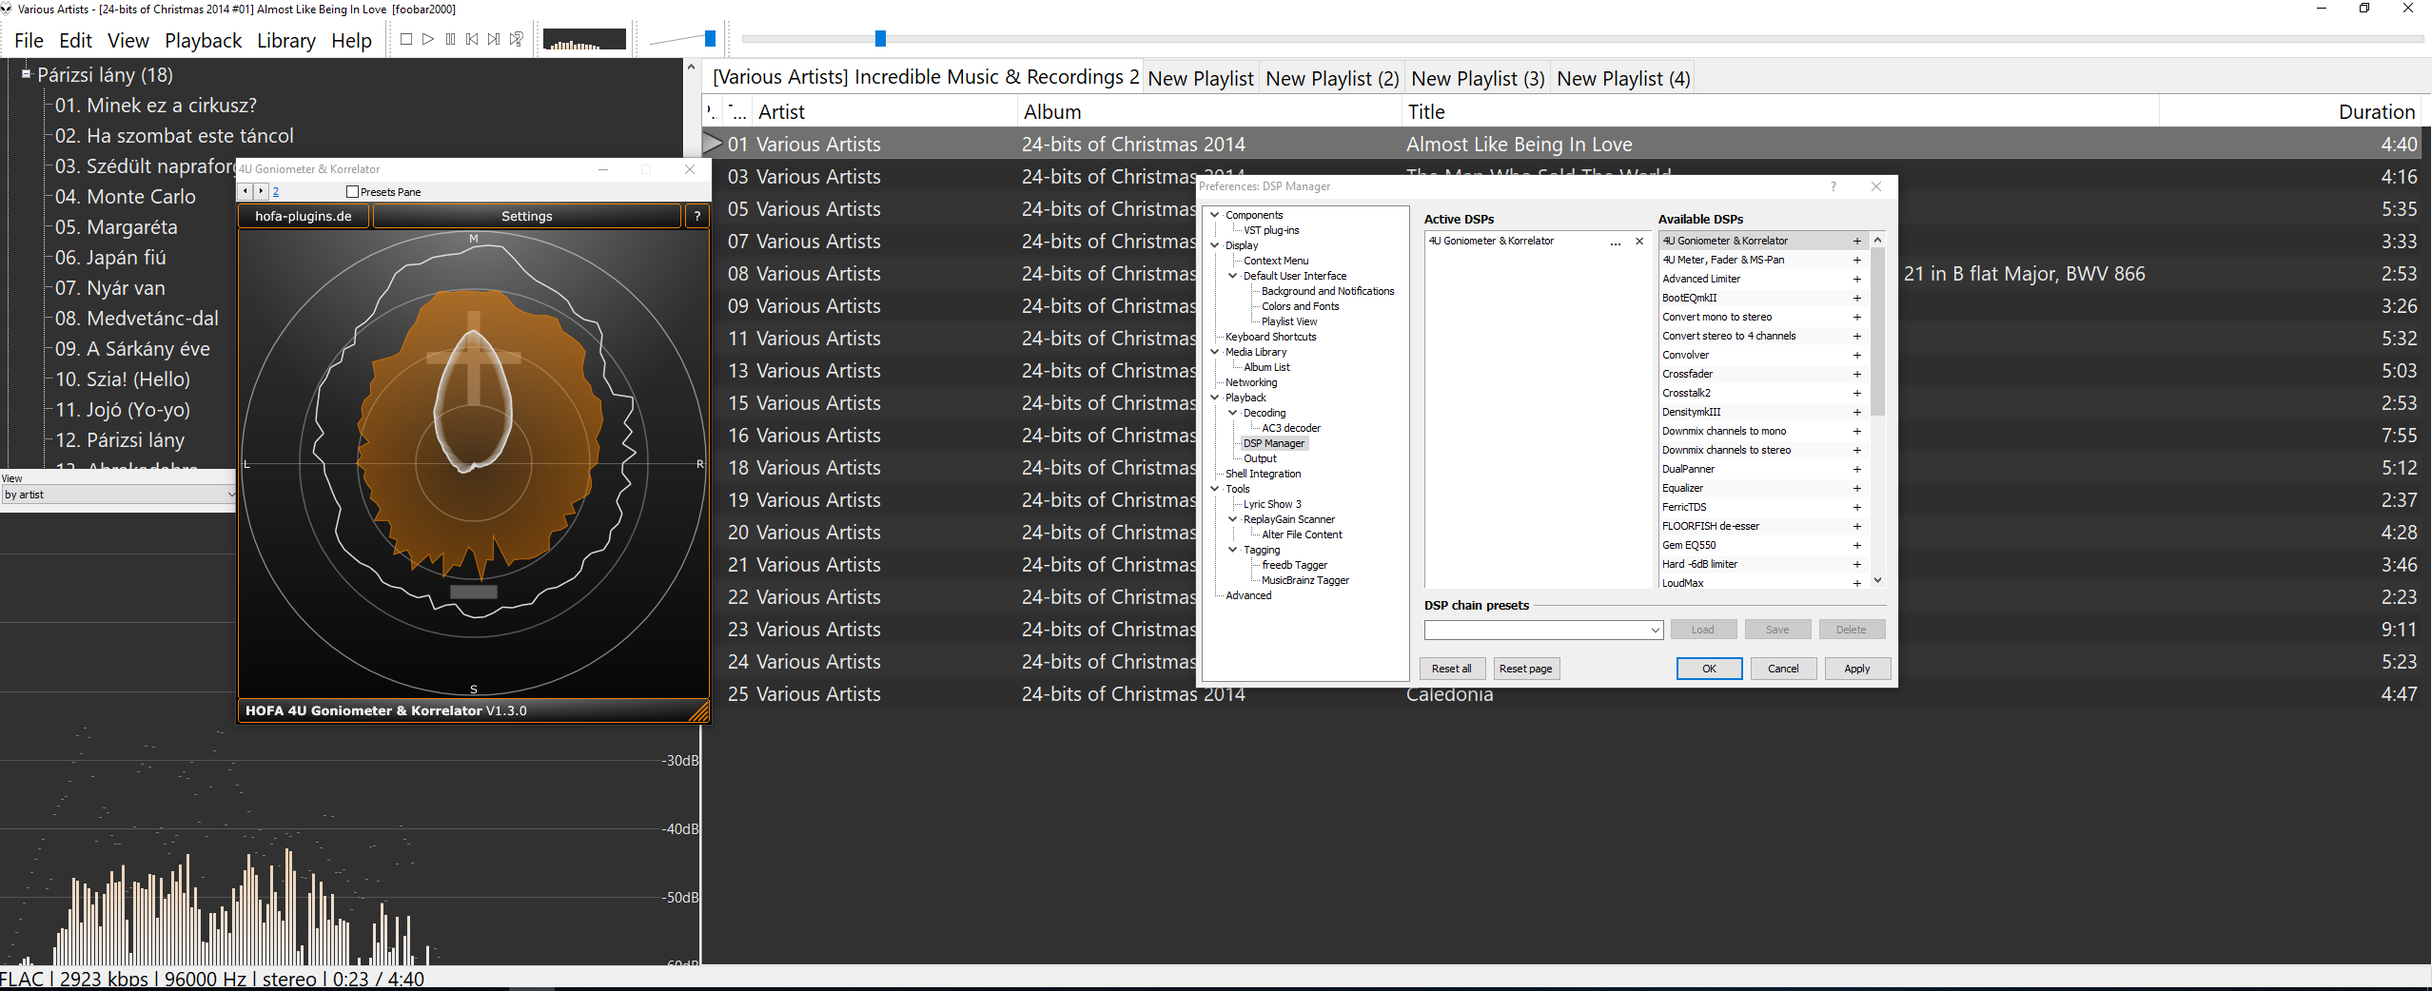Click the next preset arrow in Goniometer window
The height and width of the screenshot is (991, 2432).
pyautogui.click(x=261, y=191)
